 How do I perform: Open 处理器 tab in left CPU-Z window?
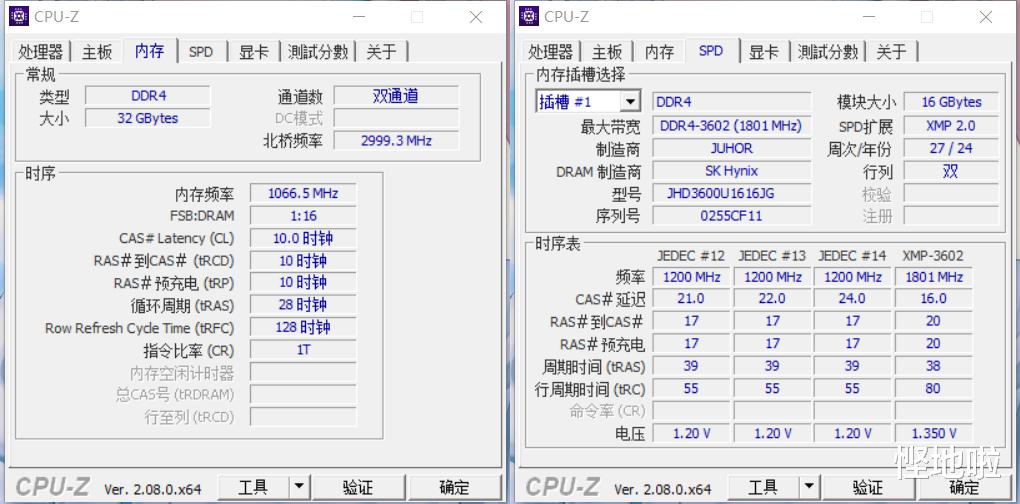pos(40,52)
